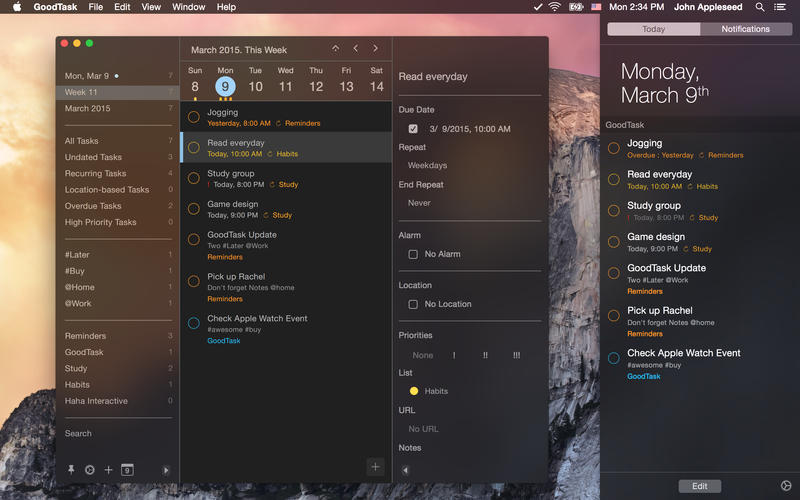
Task: Enable the No Alarm checkbox
Action: pyautogui.click(x=413, y=254)
